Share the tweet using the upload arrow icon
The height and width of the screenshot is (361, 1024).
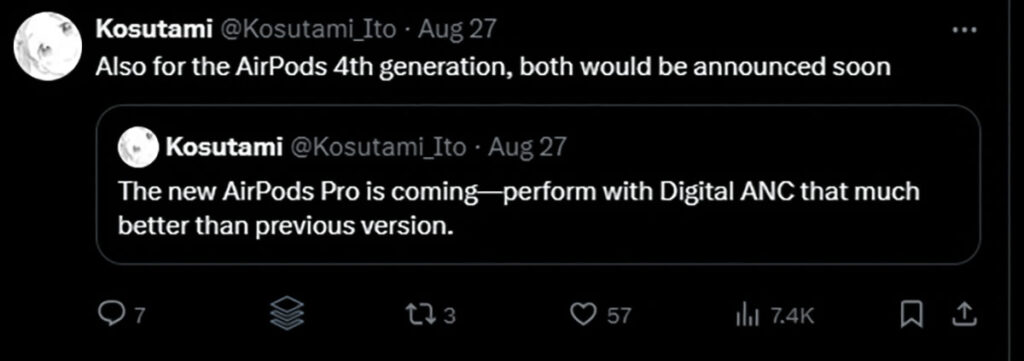click(964, 316)
